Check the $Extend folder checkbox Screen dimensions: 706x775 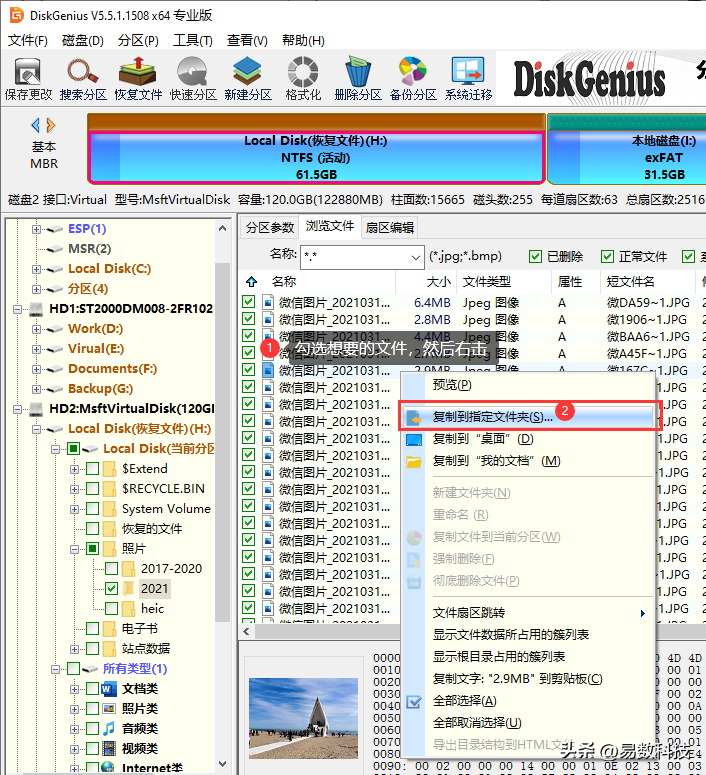point(92,469)
